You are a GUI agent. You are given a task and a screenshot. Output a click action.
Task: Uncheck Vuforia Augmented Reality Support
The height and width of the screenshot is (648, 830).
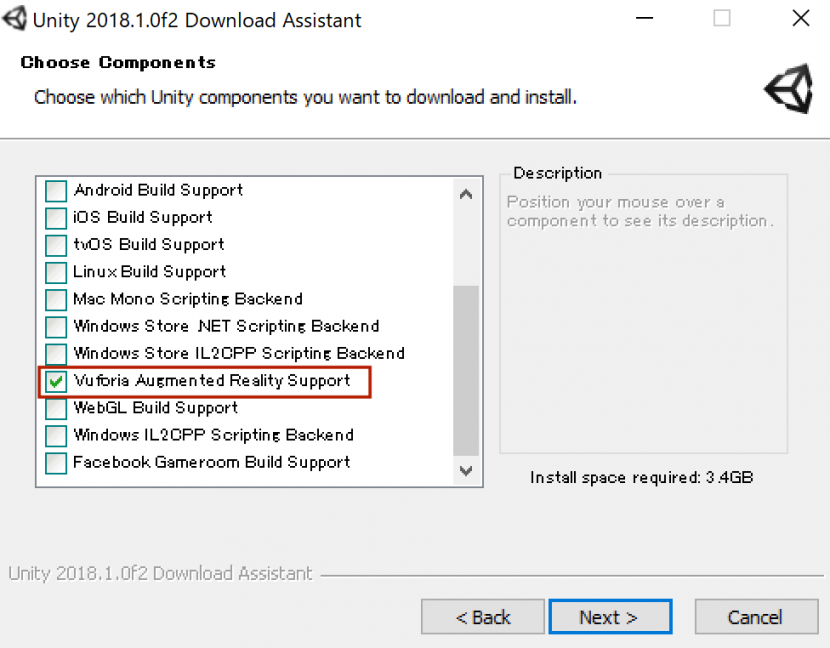coord(57,381)
